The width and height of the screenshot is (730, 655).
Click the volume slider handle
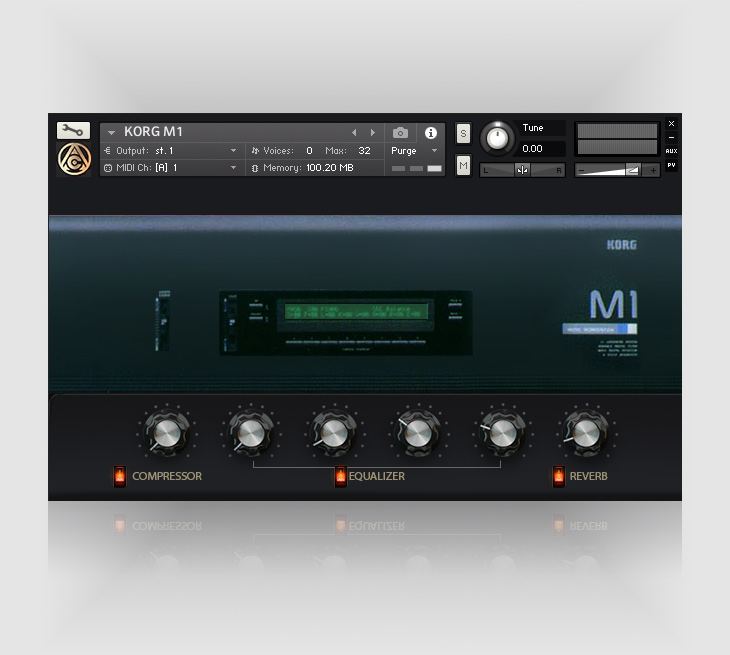pos(632,170)
